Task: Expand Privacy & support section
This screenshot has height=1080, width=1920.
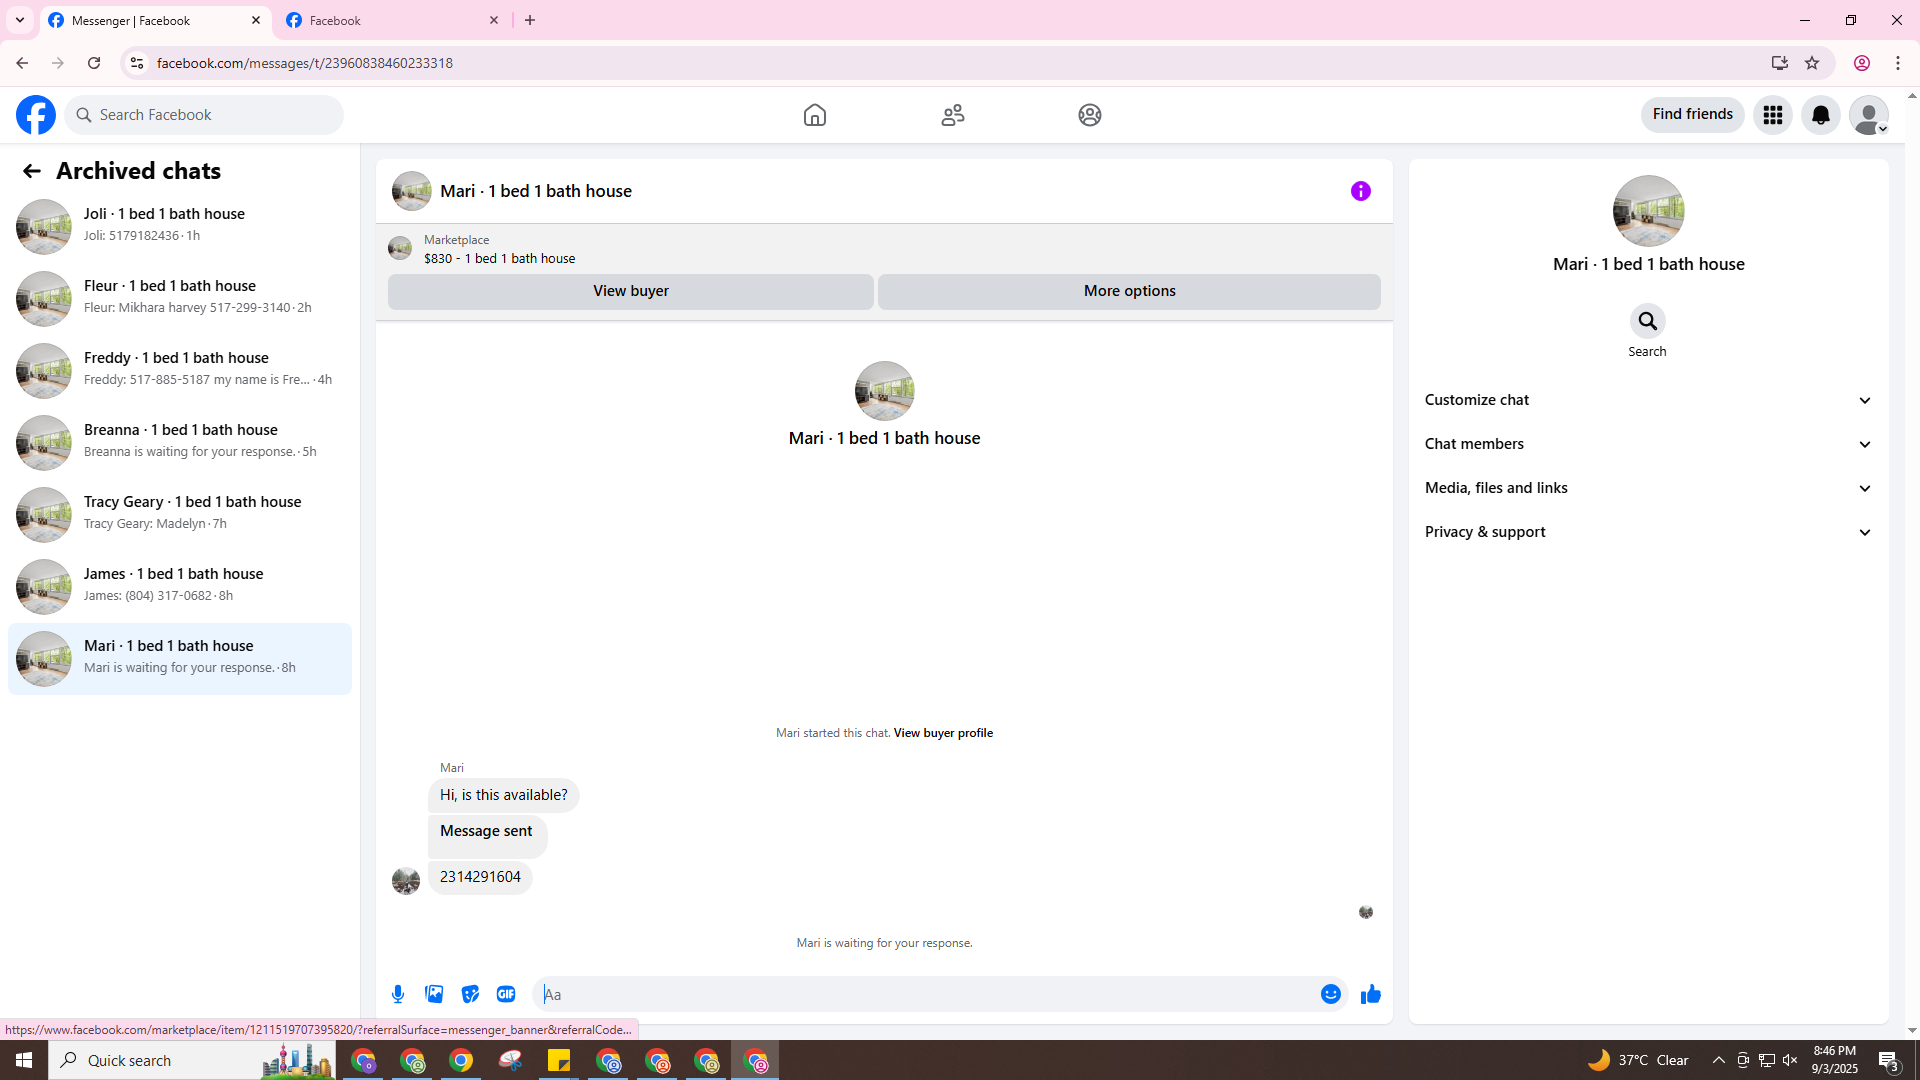Action: [x=1648, y=532]
